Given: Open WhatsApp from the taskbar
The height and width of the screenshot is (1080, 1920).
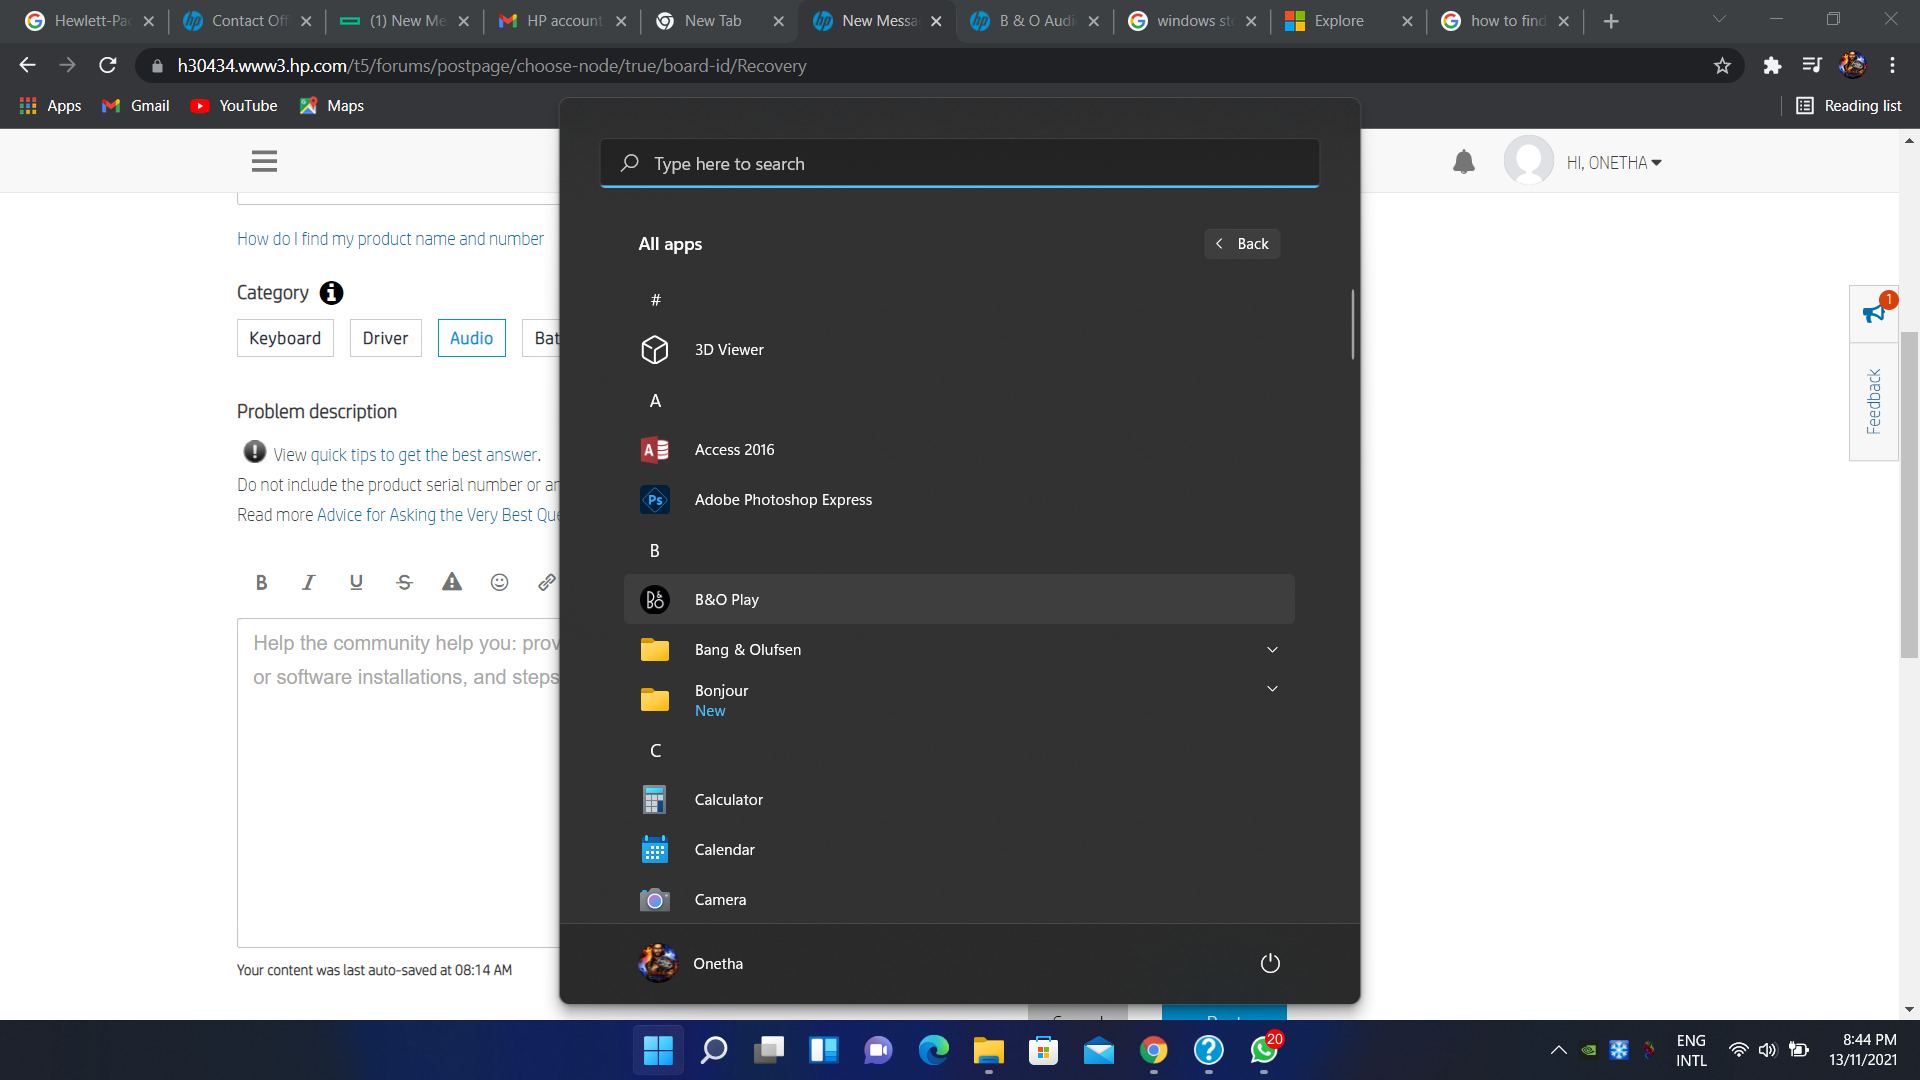Looking at the screenshot, I should [1262, 1050].
